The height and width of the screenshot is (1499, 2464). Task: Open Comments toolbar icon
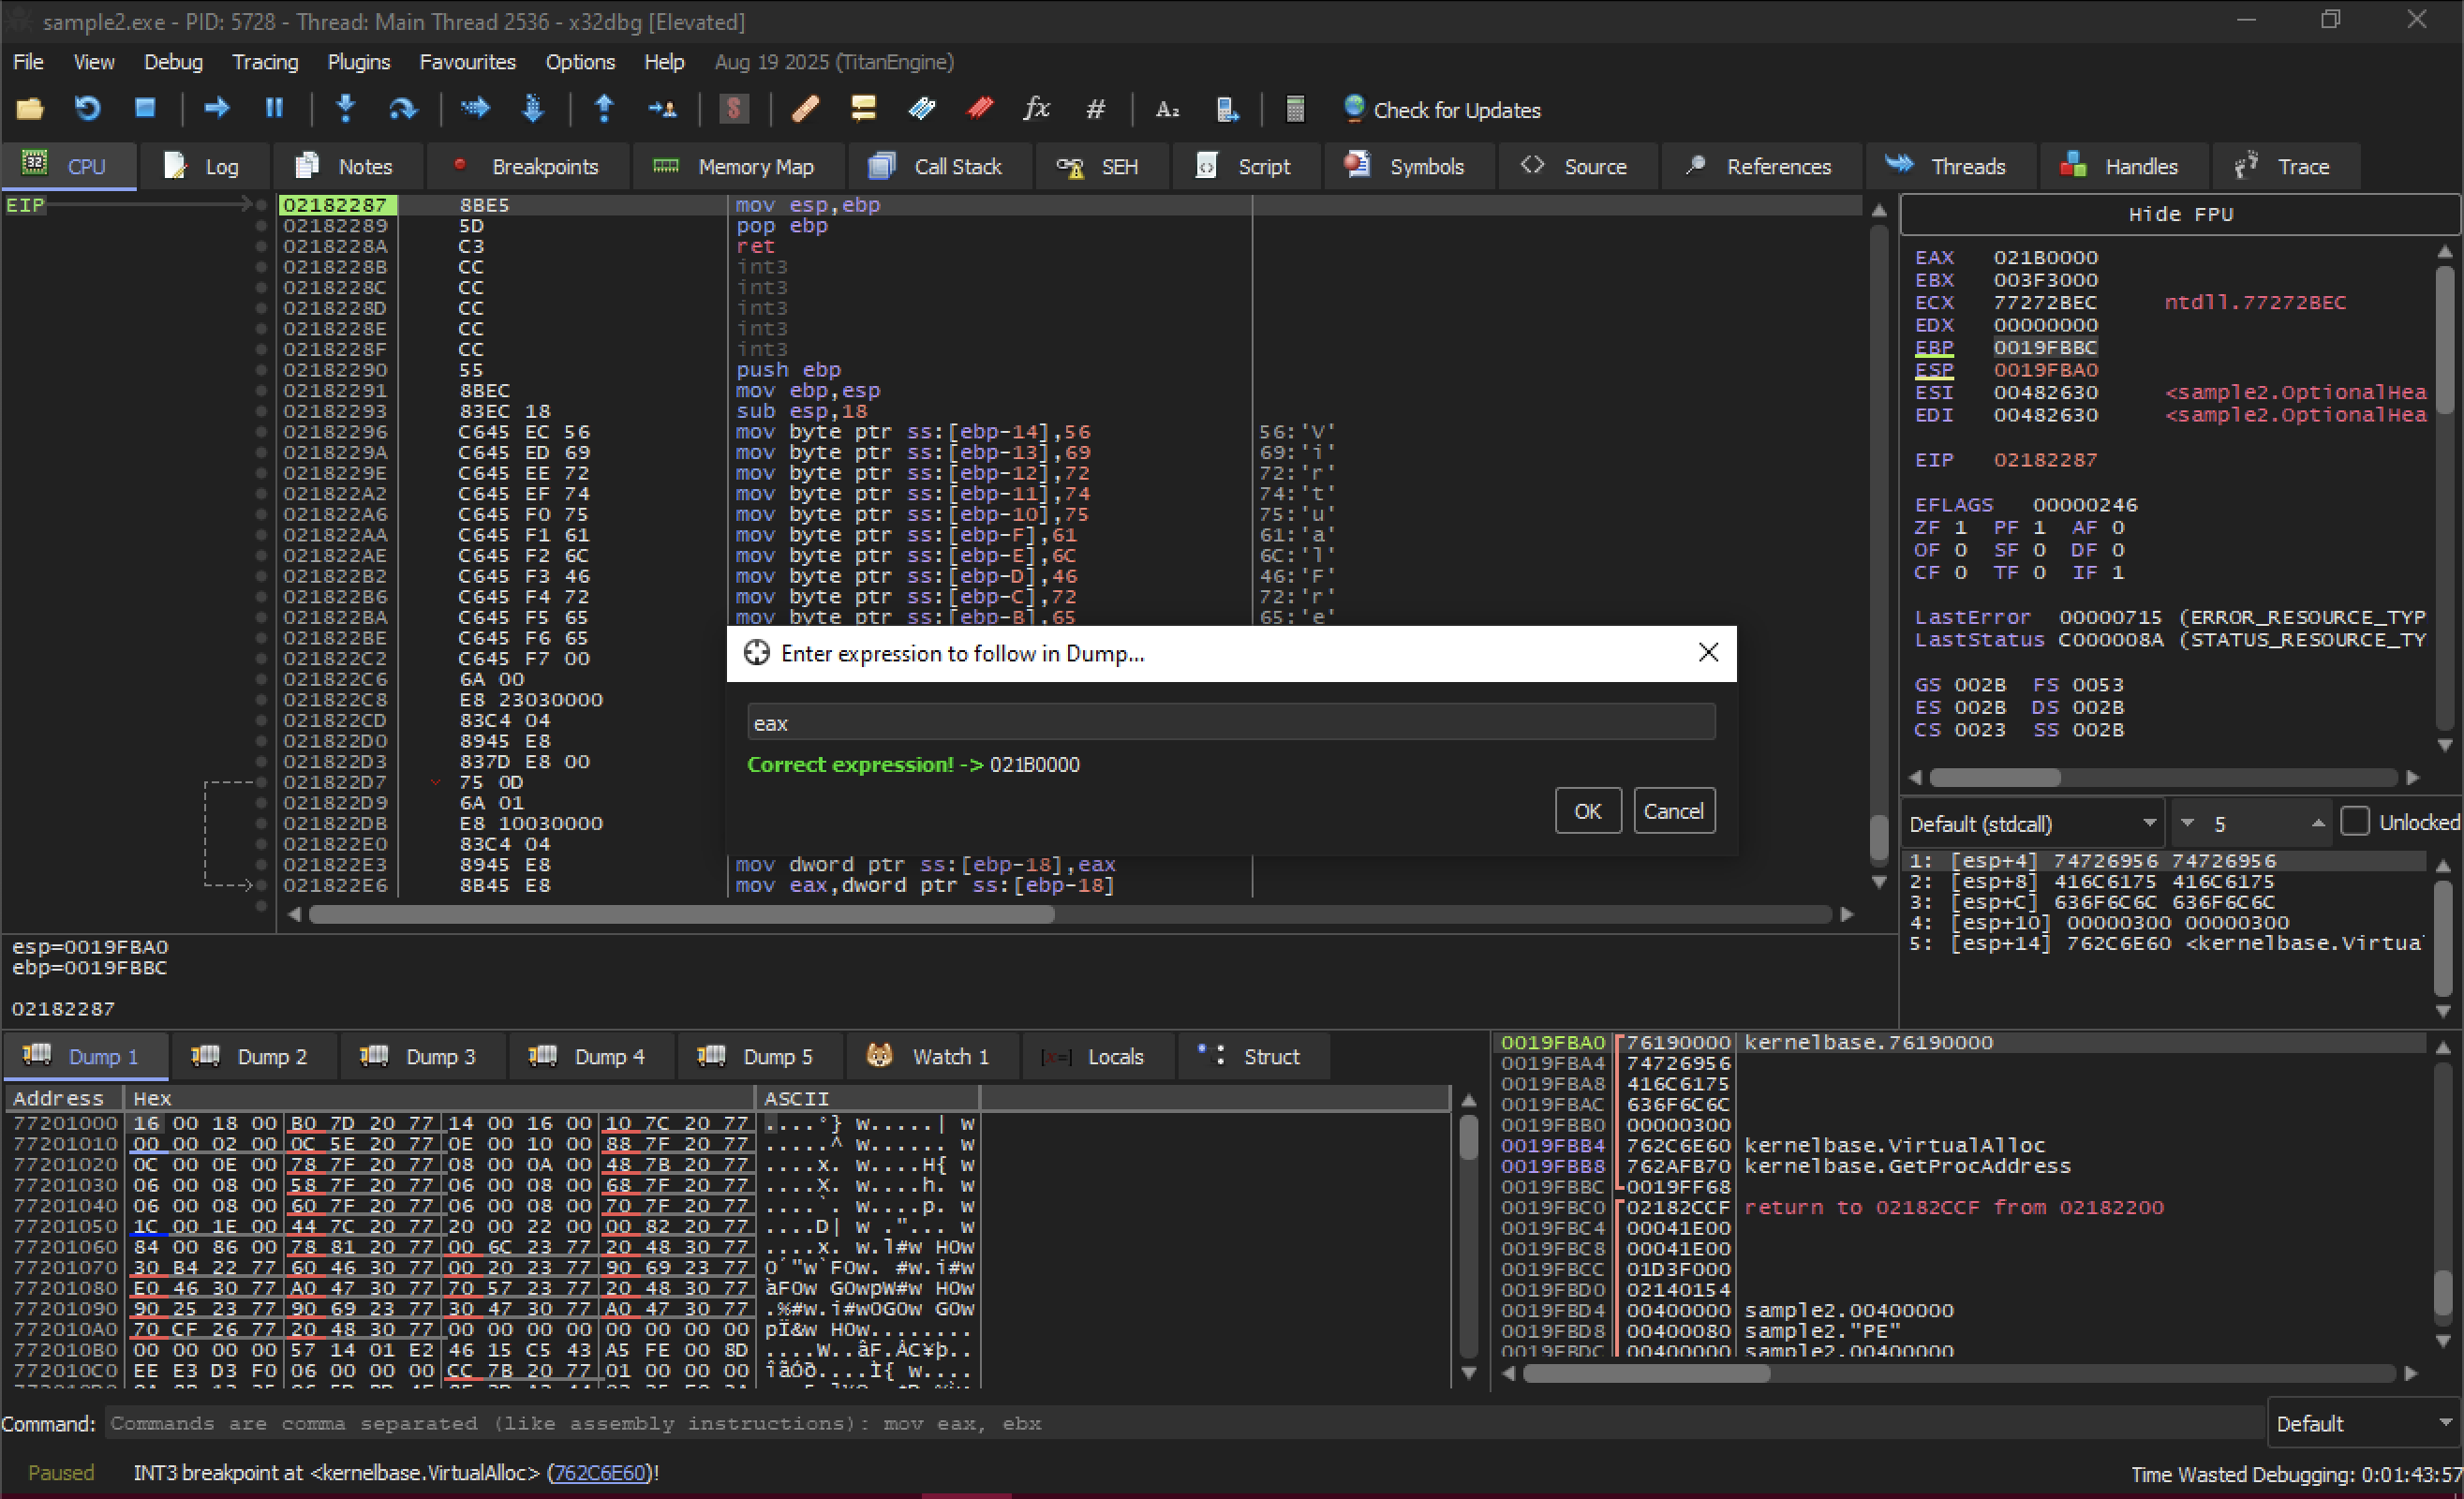[863, 109]
